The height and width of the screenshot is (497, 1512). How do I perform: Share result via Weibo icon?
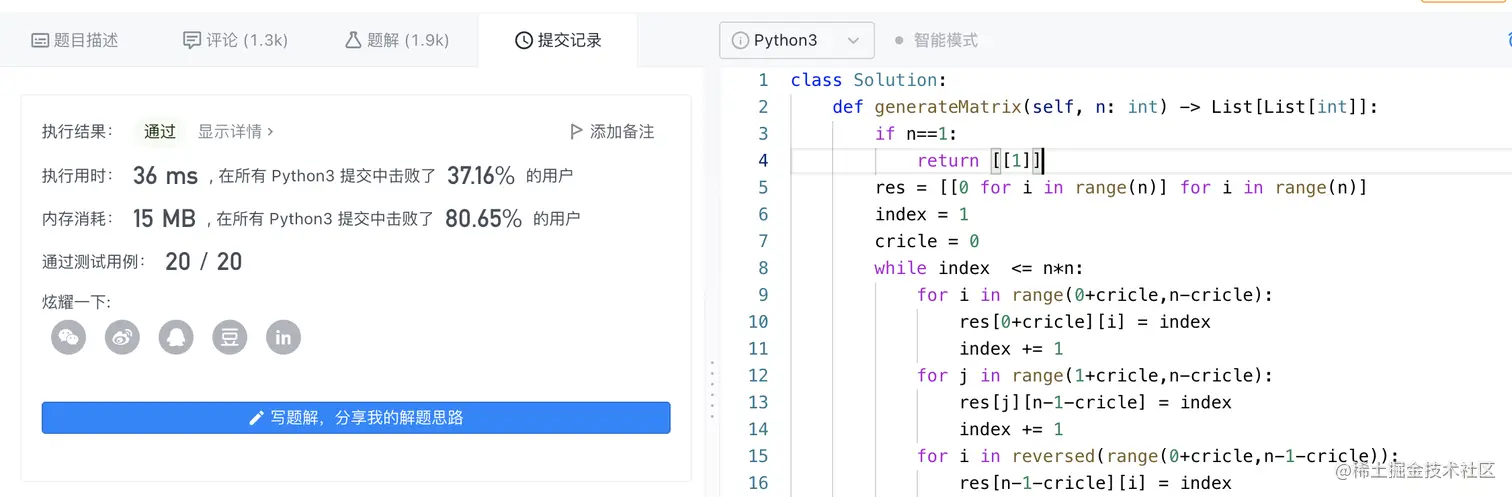point(122,337)
